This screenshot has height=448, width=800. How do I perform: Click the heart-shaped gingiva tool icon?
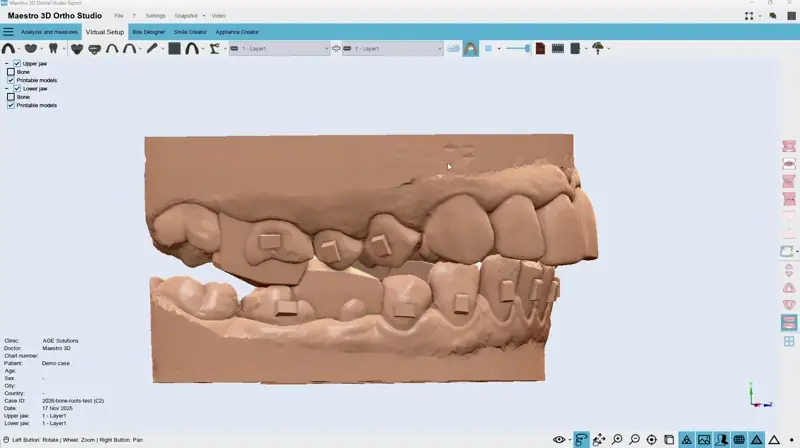point(77,49)
